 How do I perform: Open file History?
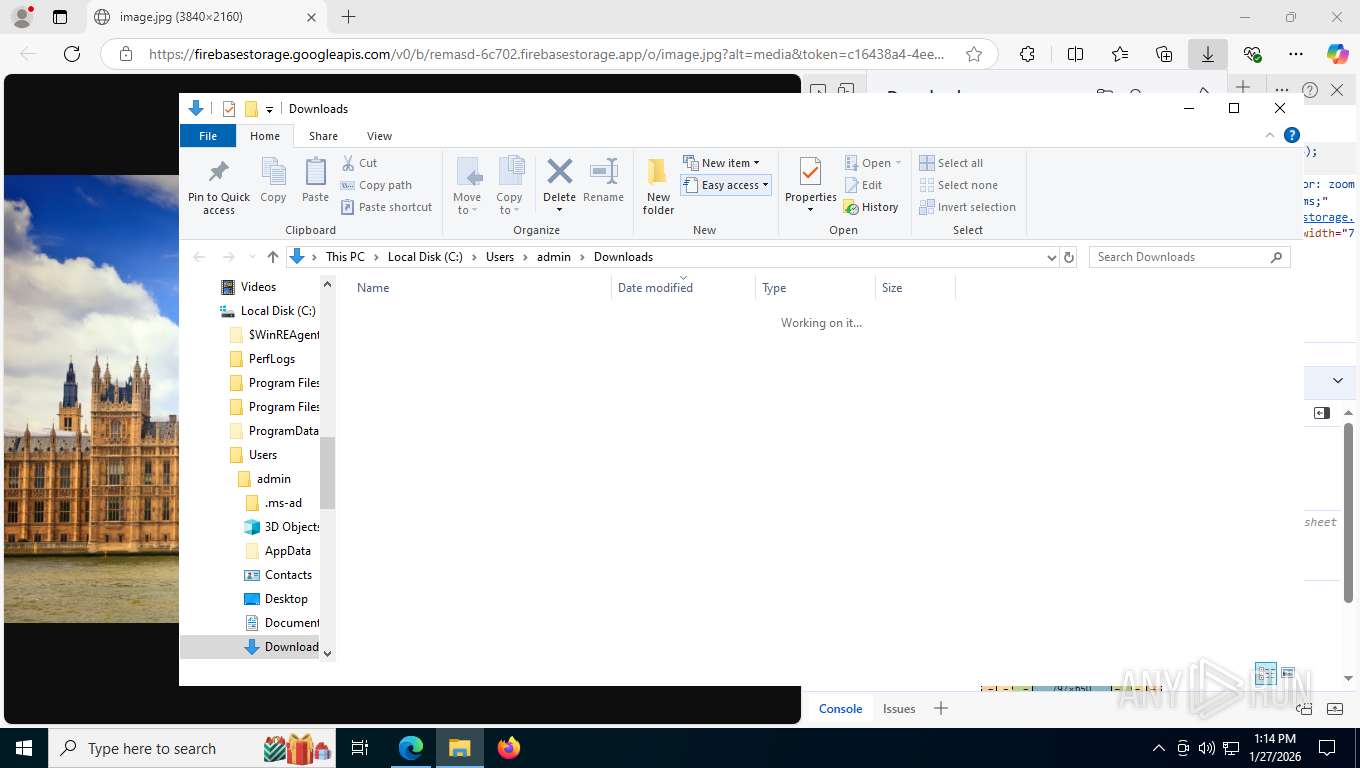(871, 207)
